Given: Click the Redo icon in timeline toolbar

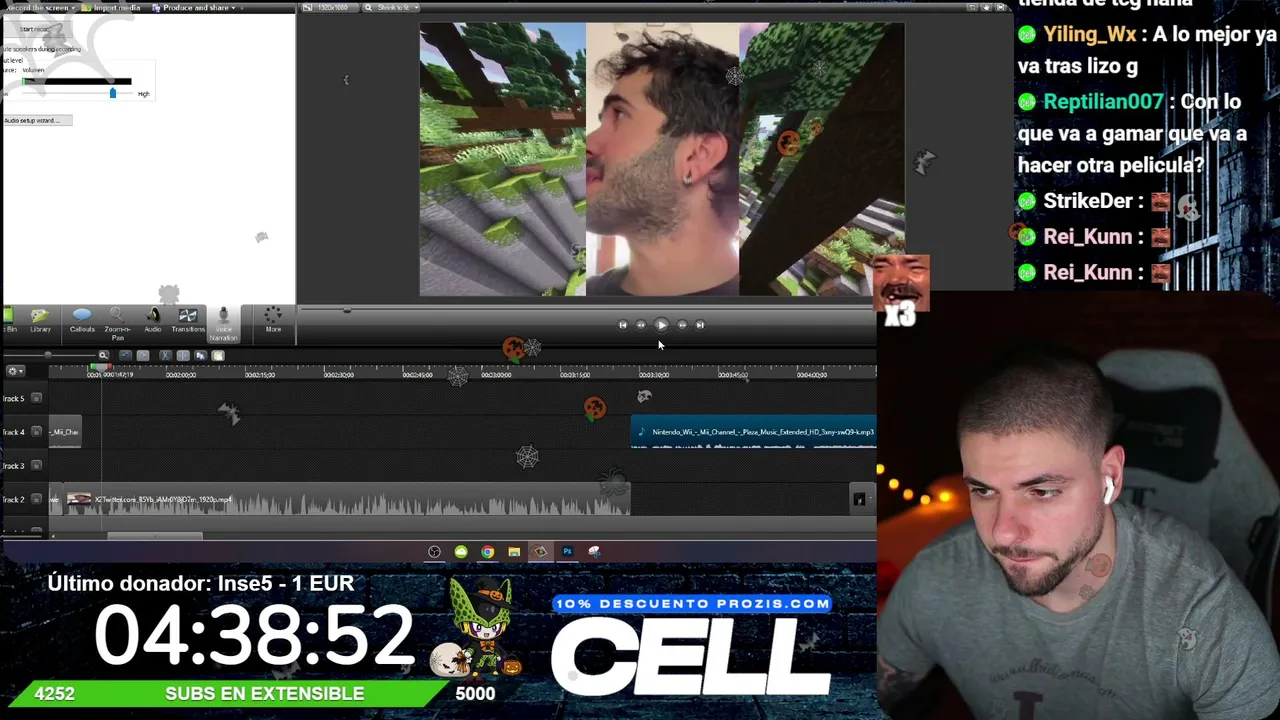Looking at the screenshot, I should tap(143, 355).
